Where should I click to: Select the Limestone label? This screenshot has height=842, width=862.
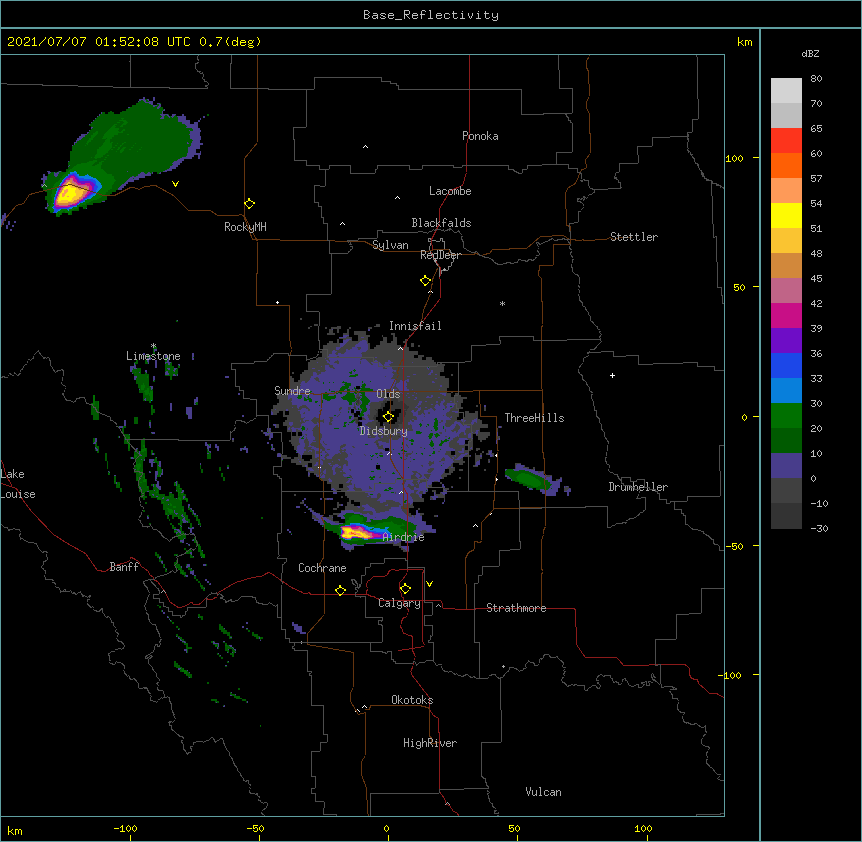pyautogui.click(x=153, y=356)
